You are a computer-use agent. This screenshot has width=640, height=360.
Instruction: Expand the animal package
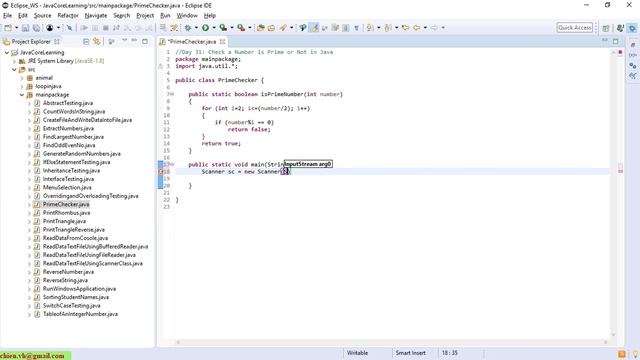(22, 78)
